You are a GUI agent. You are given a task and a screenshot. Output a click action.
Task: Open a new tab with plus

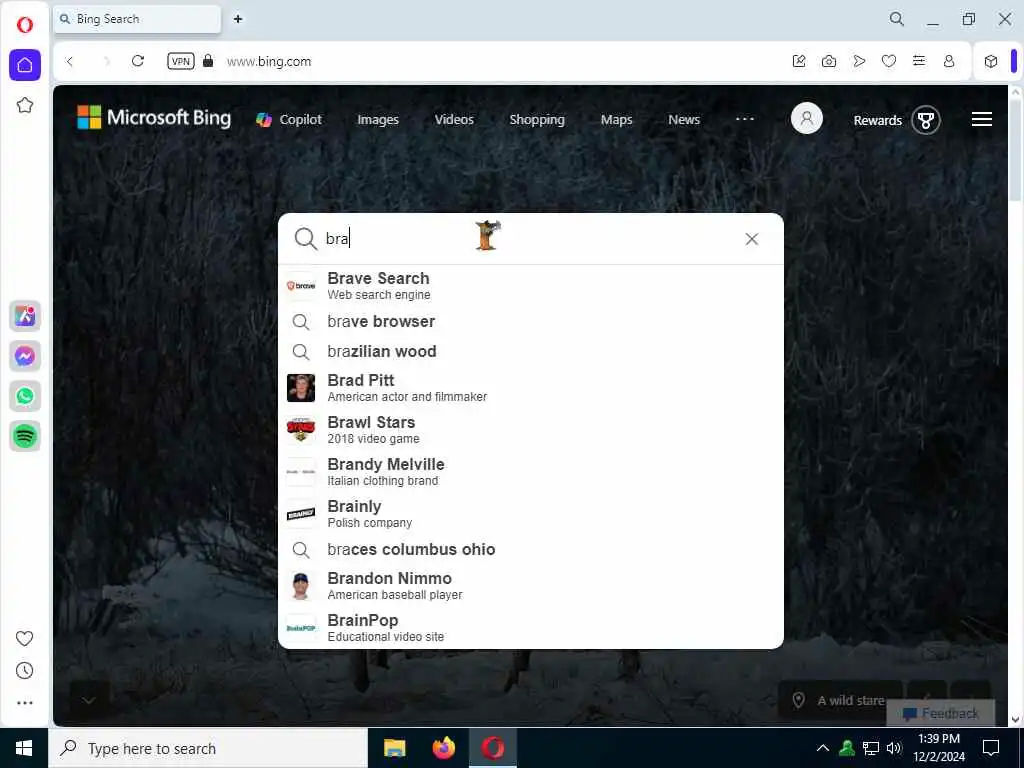coord(238,19)
